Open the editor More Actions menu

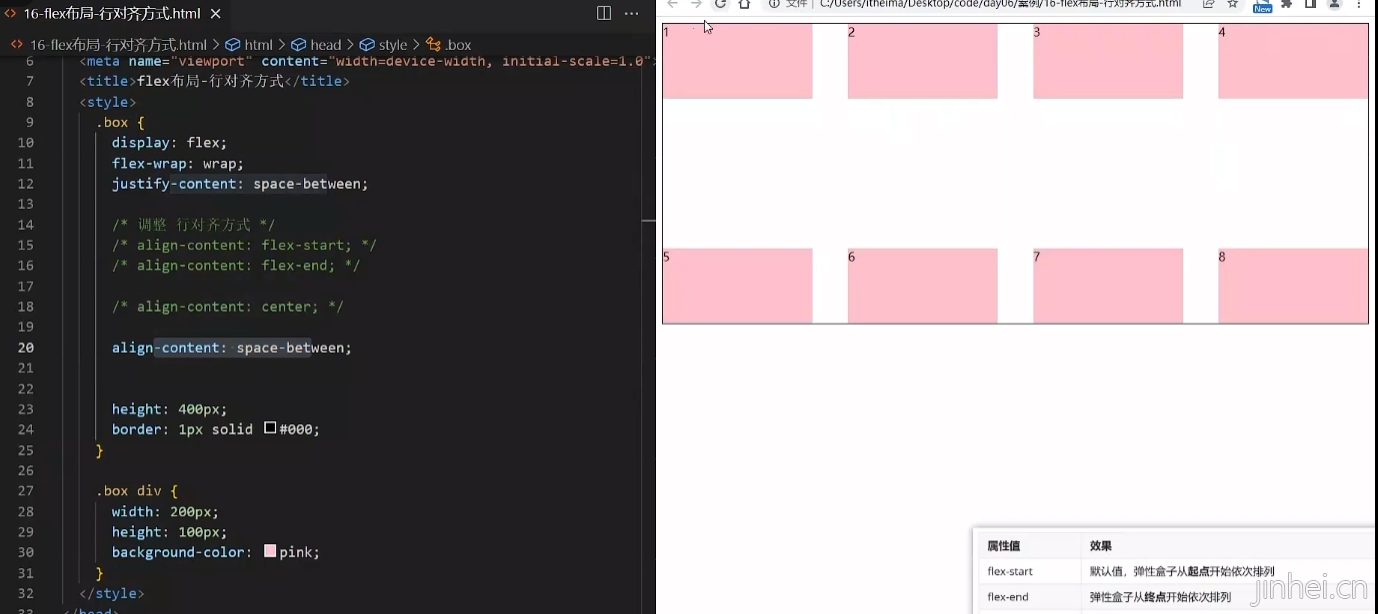(x=631, y=13)
